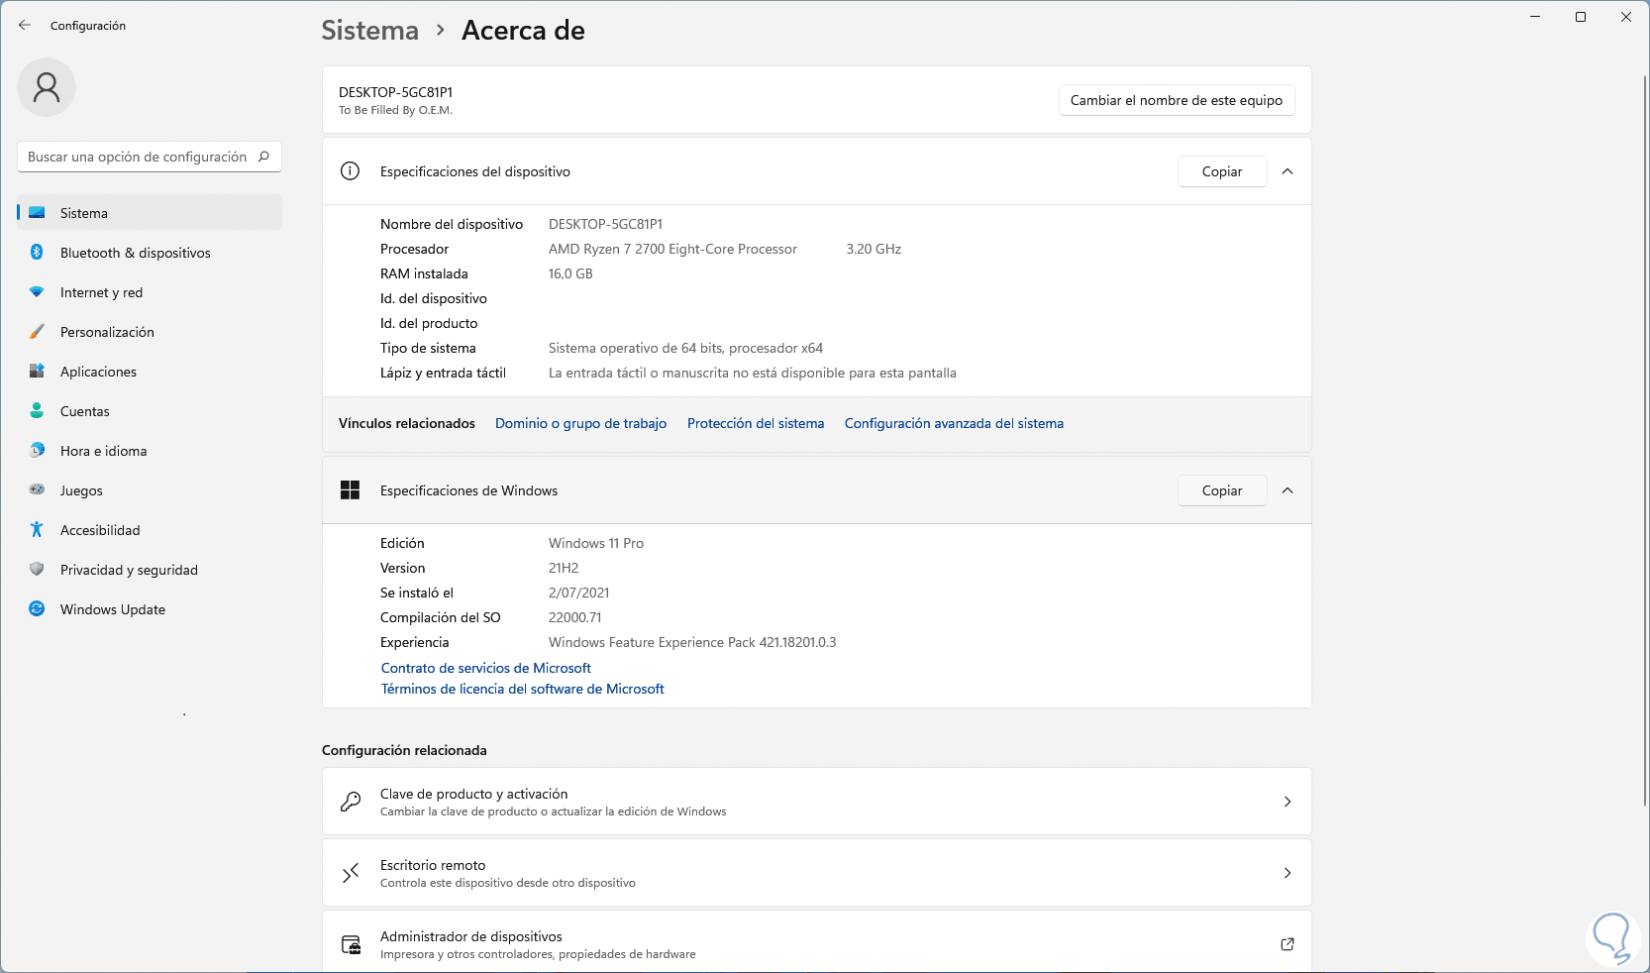The width and height of the screenshot is (1650, 973).
Task: Open the Juegos gamepad icon
Action: click(37, 490)
